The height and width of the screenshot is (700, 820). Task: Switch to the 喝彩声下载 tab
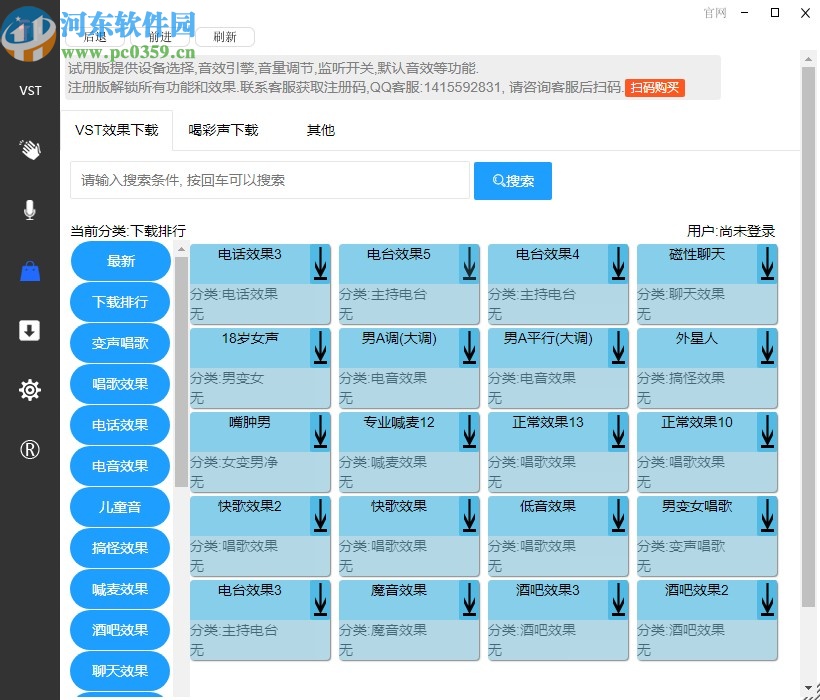[222, 130]
